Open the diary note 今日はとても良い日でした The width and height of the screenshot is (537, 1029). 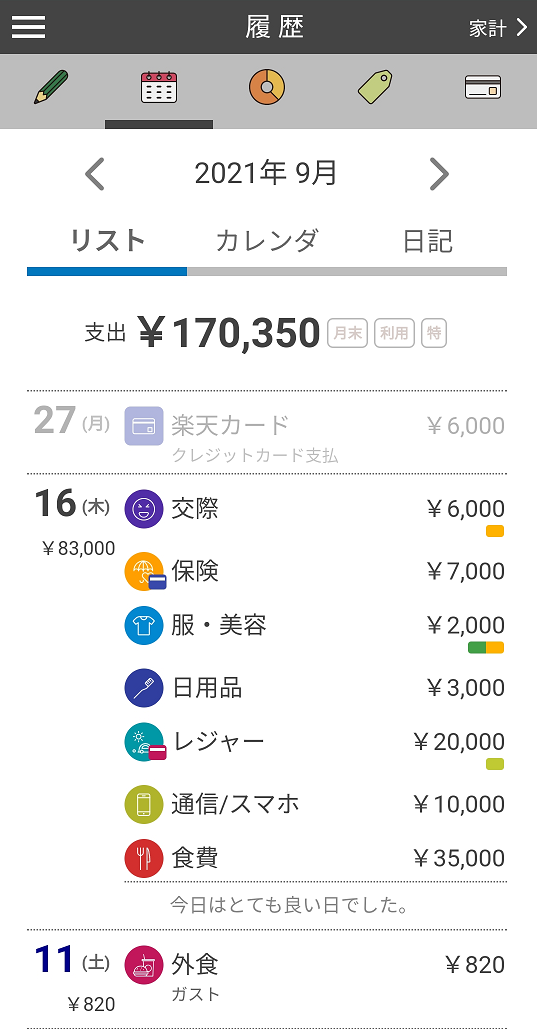290,906
